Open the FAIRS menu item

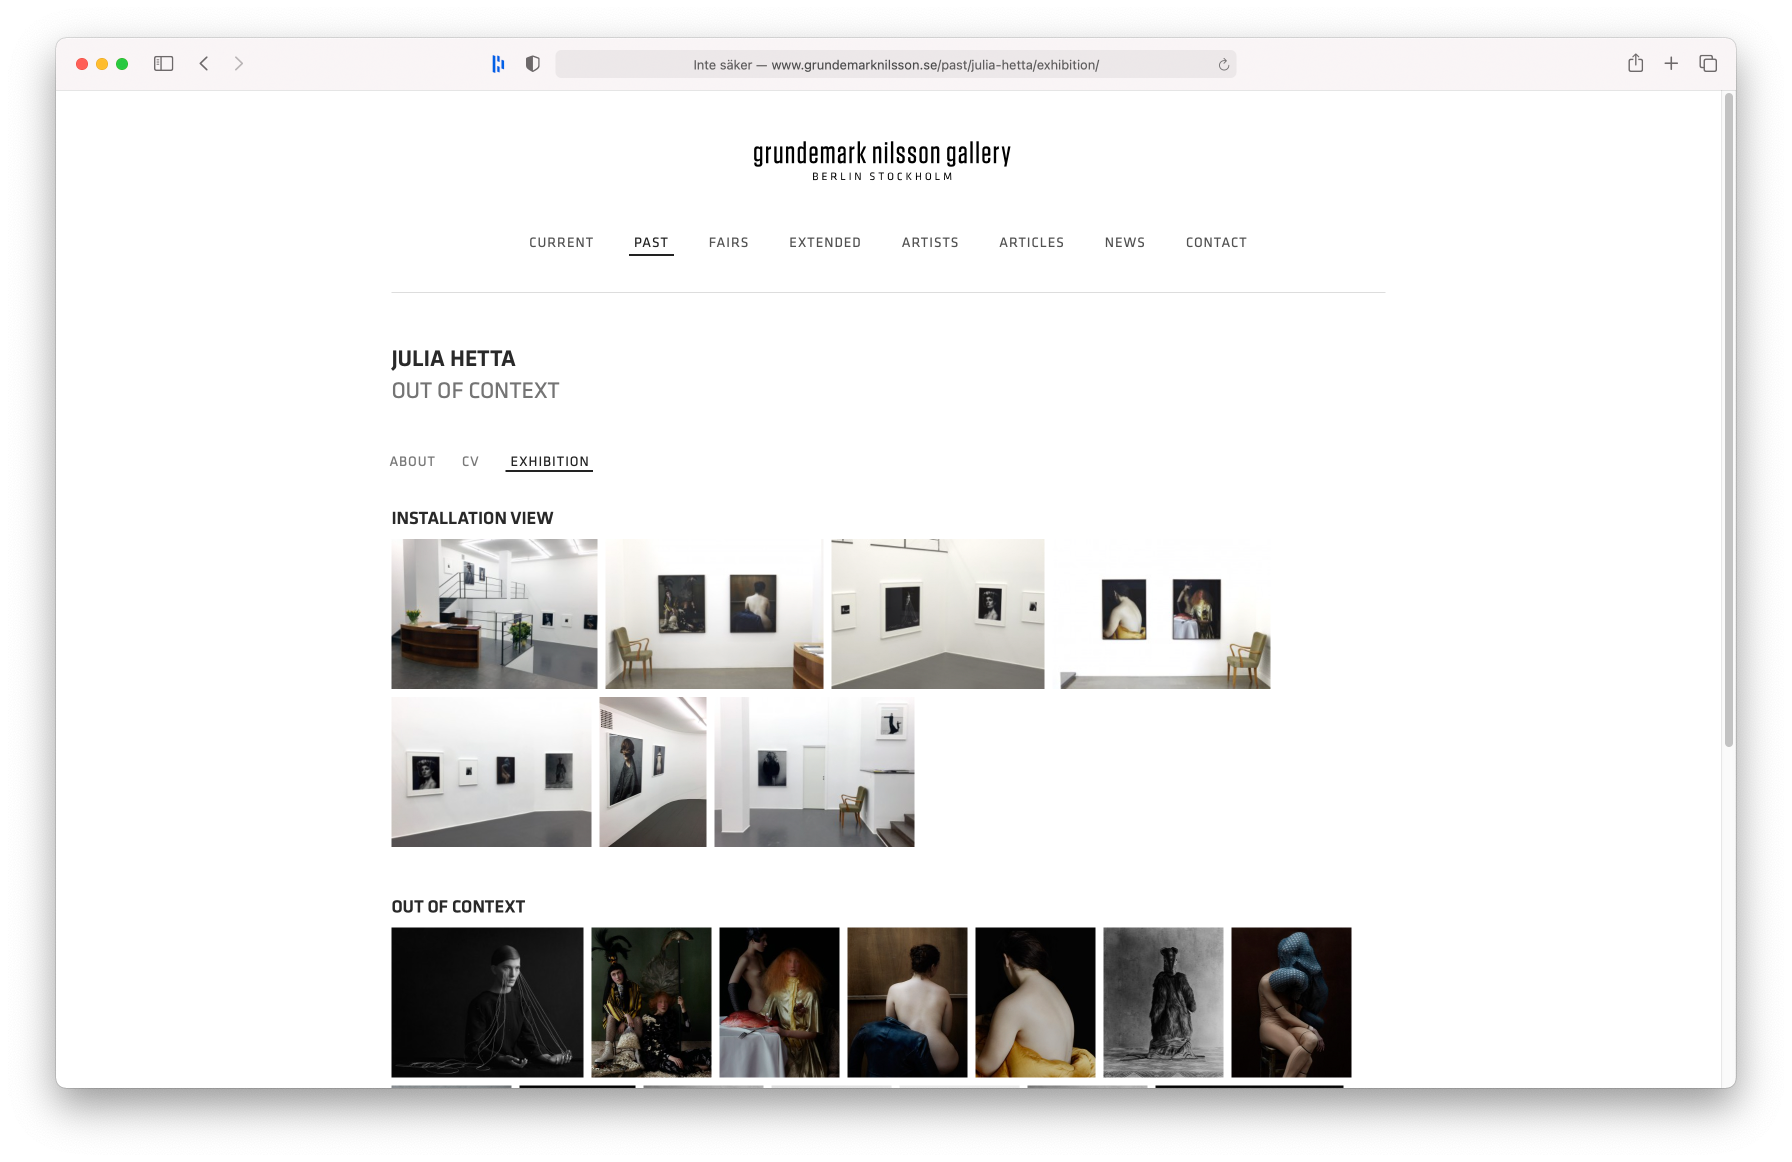[729, 243]
